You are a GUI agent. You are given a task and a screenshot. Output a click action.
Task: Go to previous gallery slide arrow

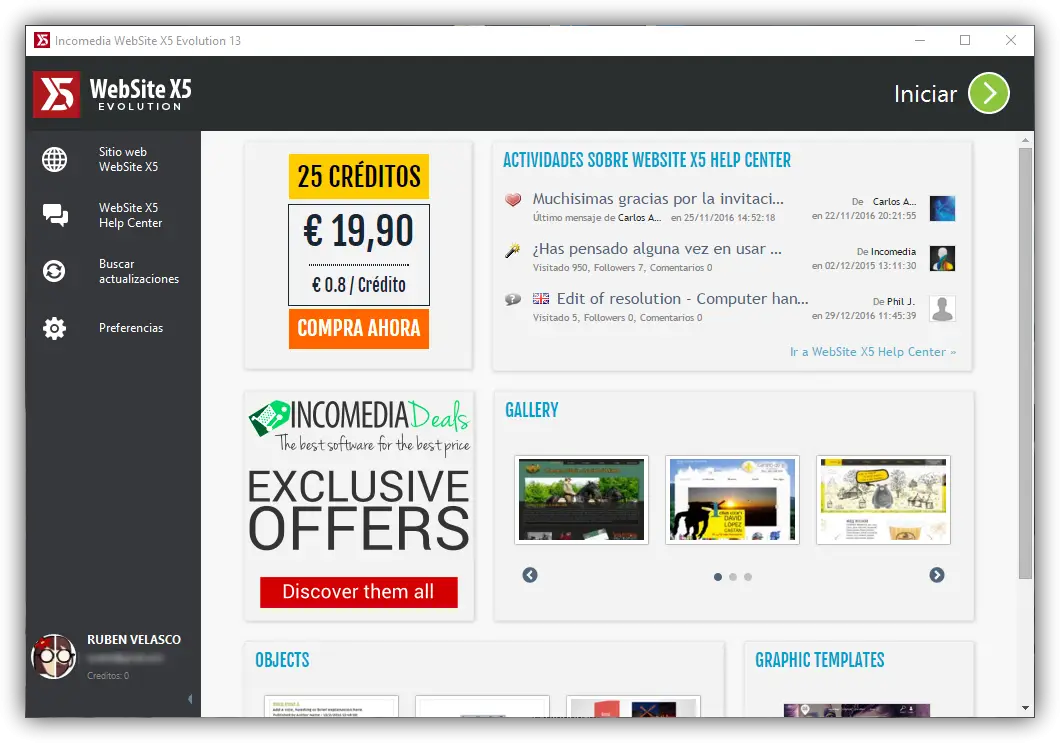530,575
